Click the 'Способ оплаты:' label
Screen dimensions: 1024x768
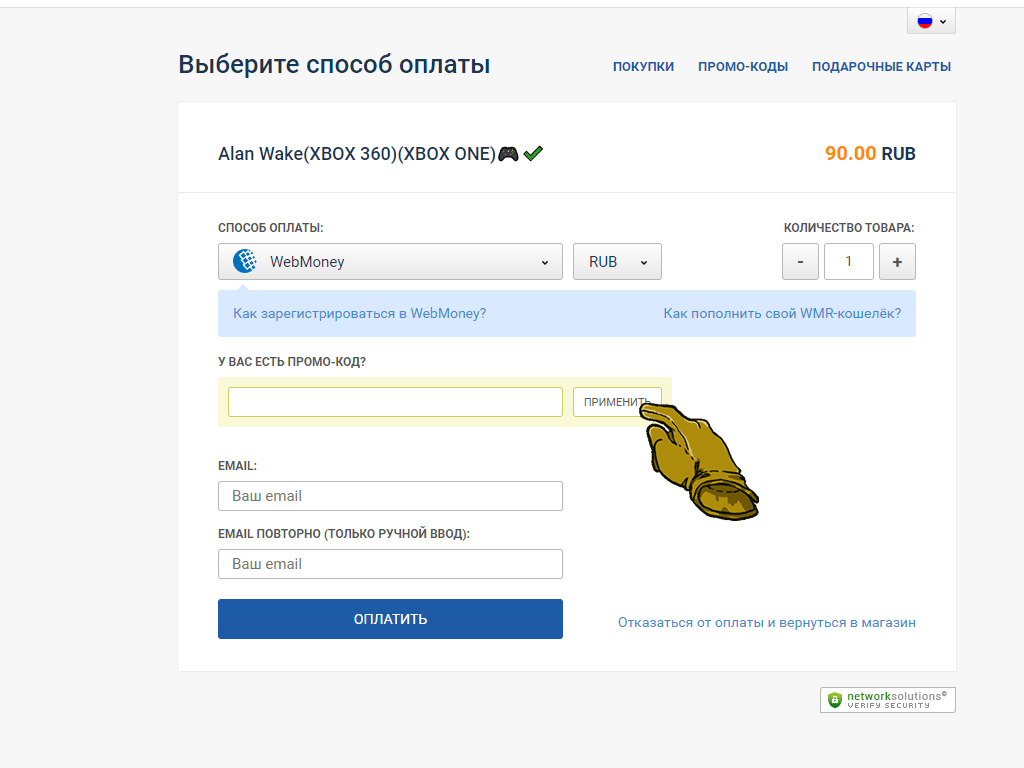[x=270, y=228]
